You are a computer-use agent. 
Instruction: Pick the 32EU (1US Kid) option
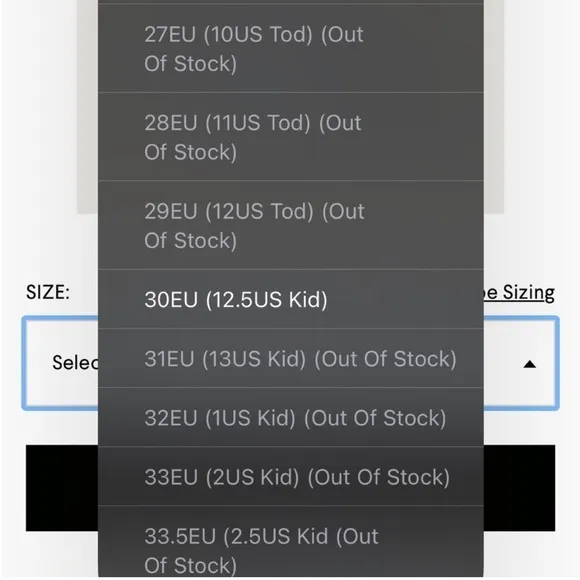click(x=291, y=417)
